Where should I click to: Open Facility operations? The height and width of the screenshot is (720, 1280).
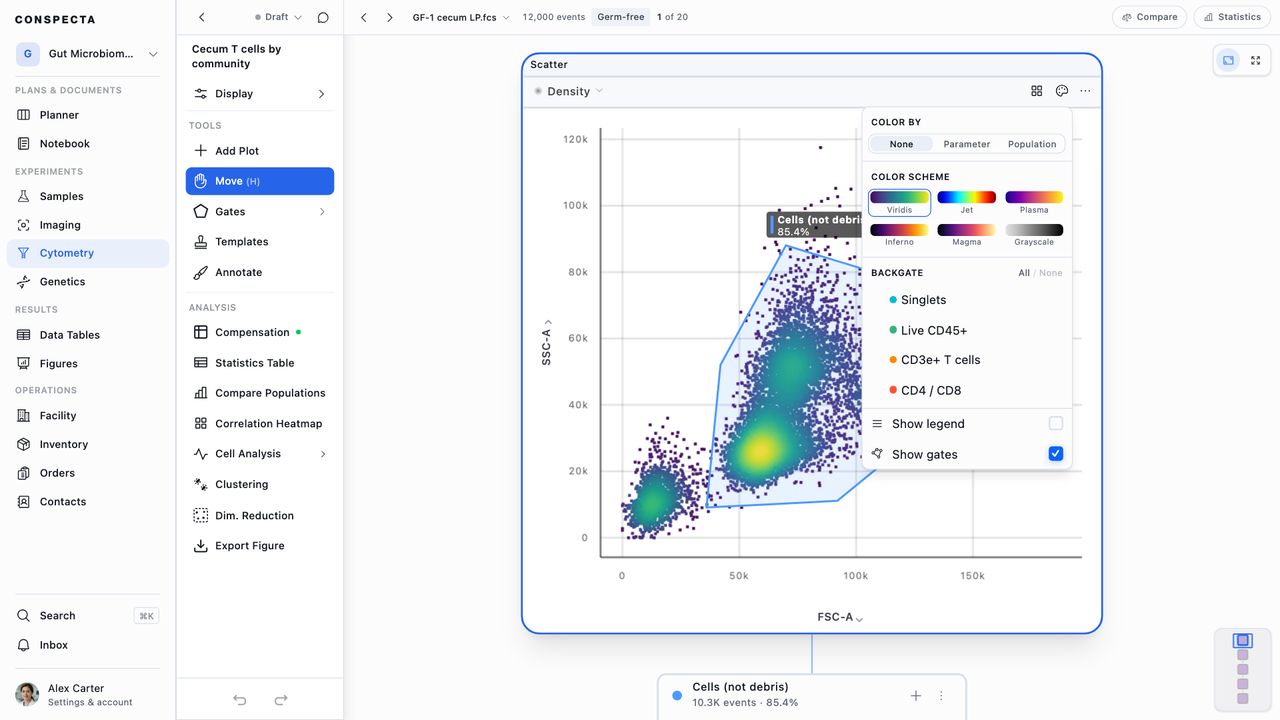coord(88,416)
